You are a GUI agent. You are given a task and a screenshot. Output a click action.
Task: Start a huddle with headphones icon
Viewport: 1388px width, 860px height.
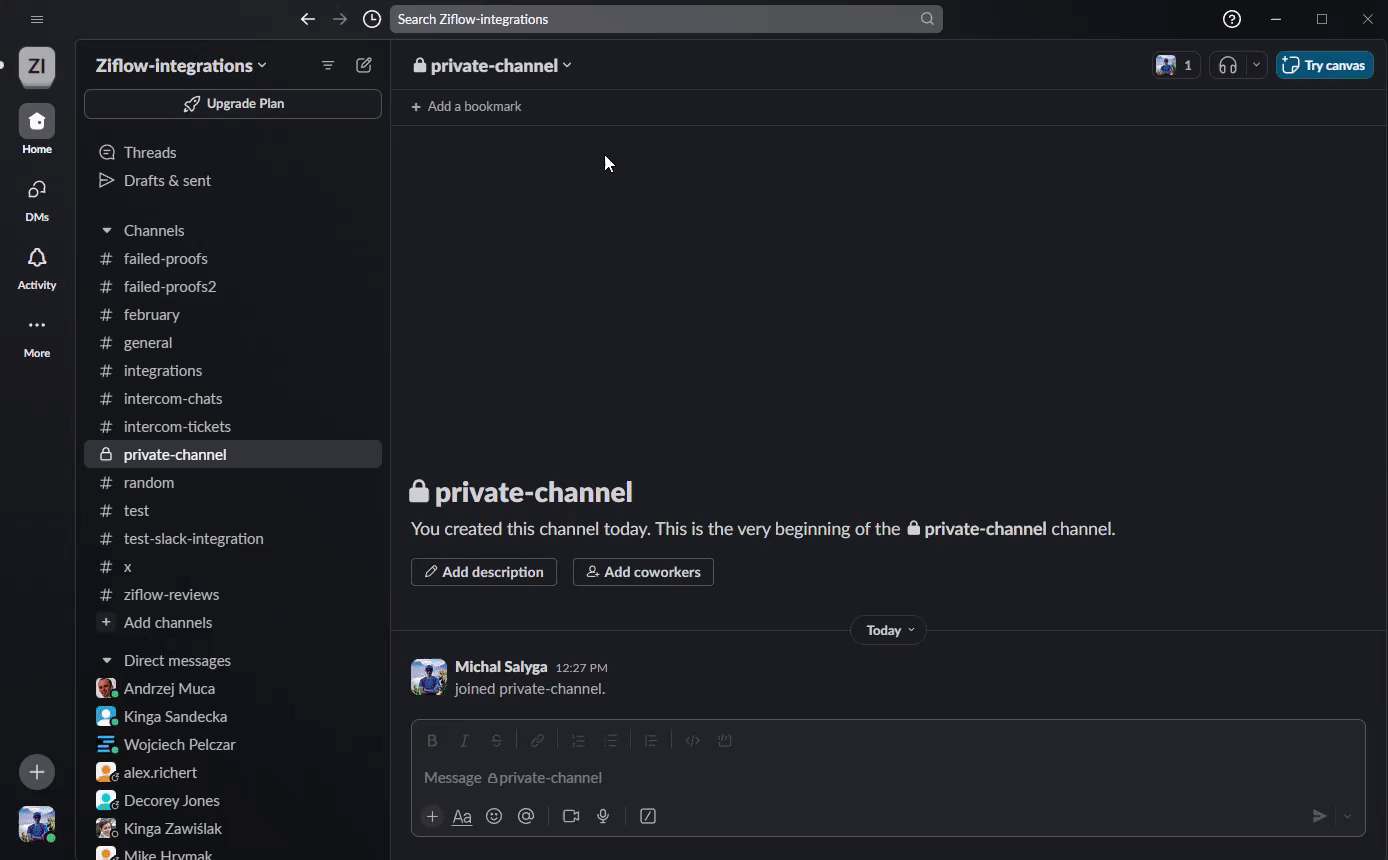coord(1228,65)
